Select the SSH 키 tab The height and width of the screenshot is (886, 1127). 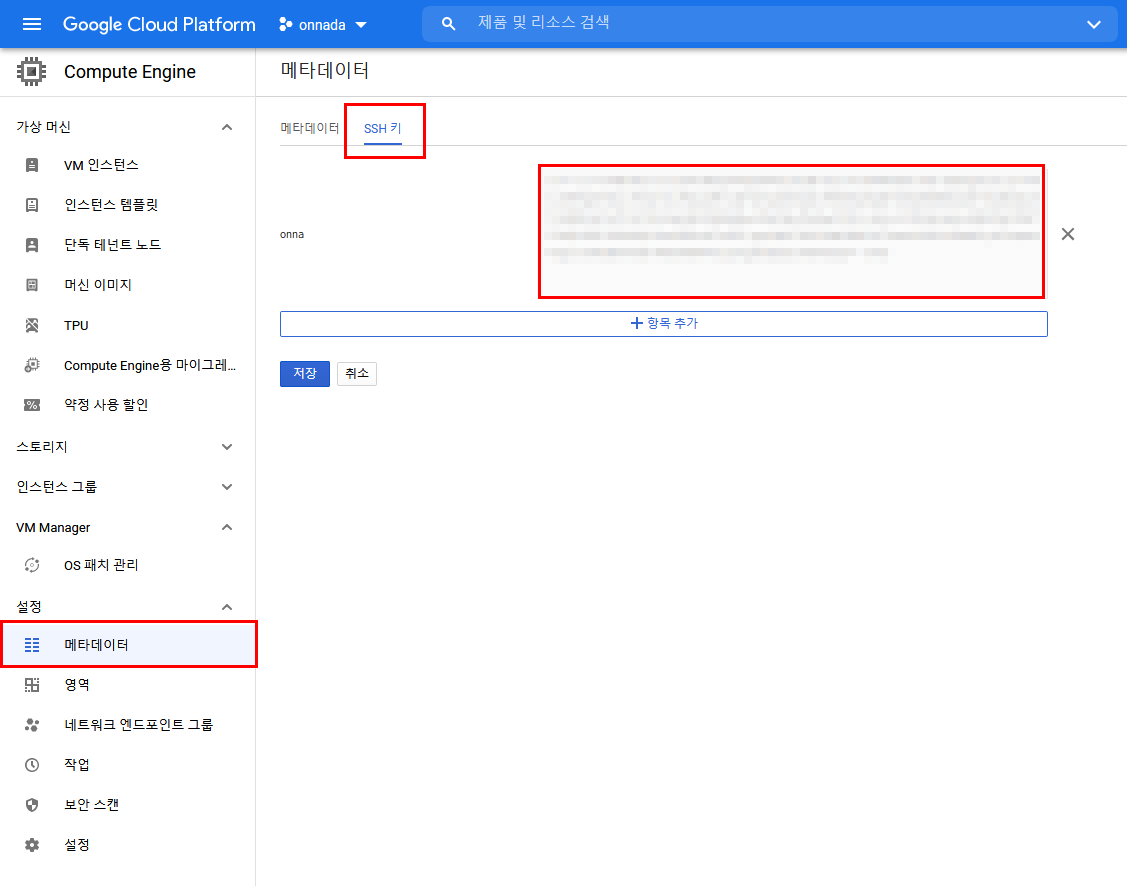pyautogui.click(x=383, y=129)
